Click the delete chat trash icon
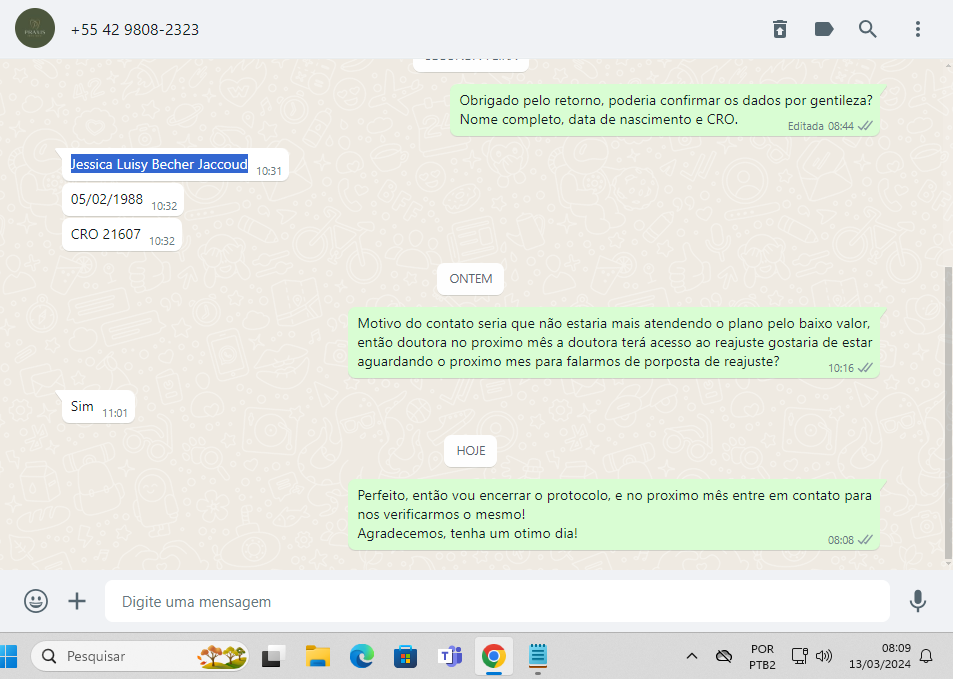This screenshot has height=679, width=953. click(780, 29)
